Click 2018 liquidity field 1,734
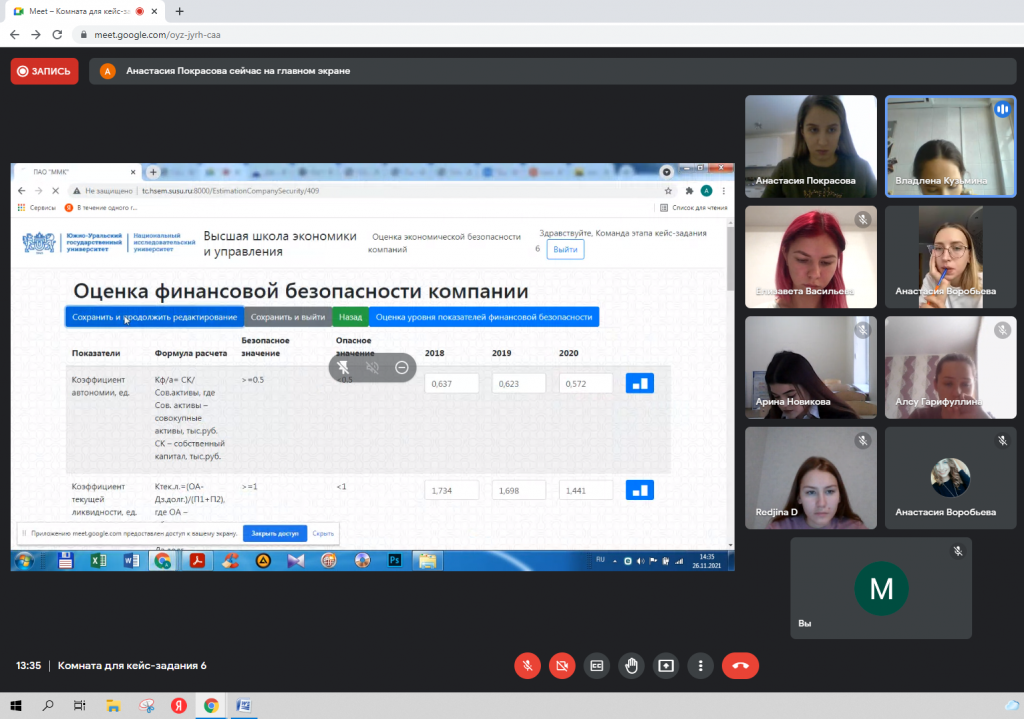This screenshot has height=719, width=1024. [451, 490]
